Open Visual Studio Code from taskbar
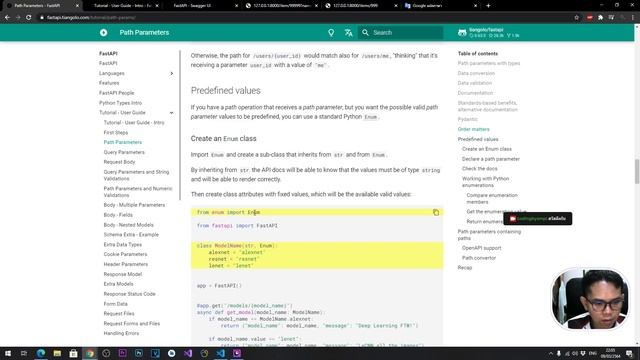Image resolution: width=640 pixels, height=360 pixels. (x=220, y=353)
